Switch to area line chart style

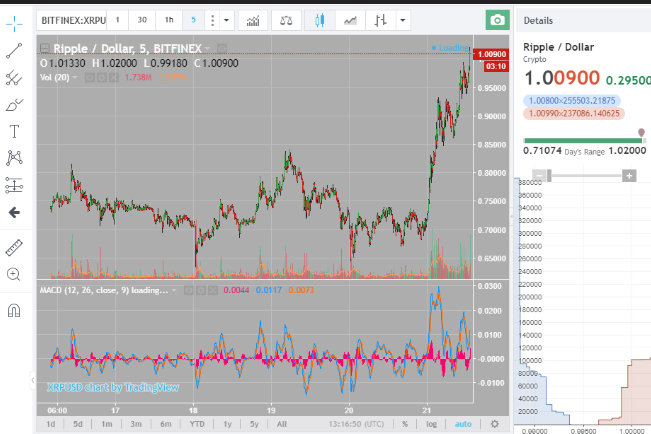350,20
